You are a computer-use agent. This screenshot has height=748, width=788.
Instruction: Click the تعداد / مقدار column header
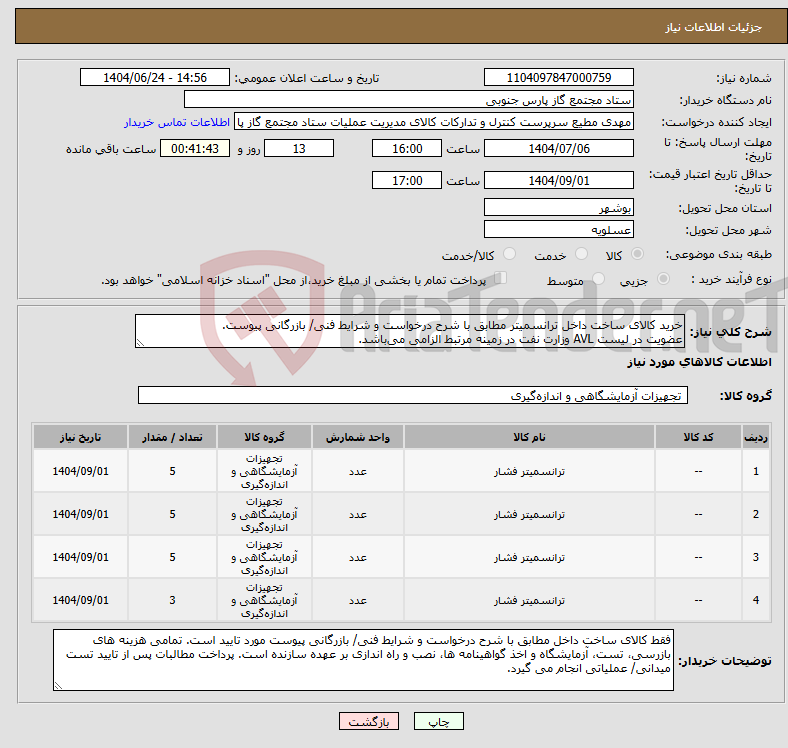172,437
